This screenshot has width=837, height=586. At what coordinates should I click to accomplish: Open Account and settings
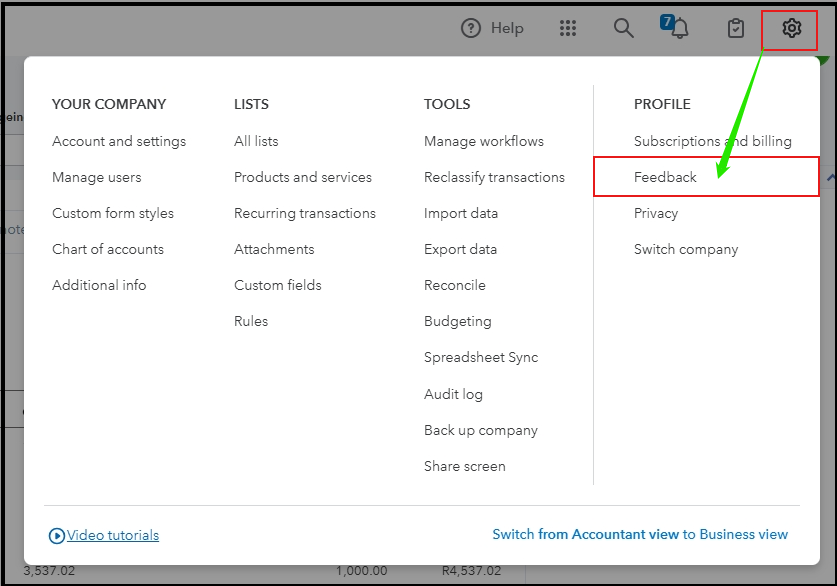[x=119, y=141]
